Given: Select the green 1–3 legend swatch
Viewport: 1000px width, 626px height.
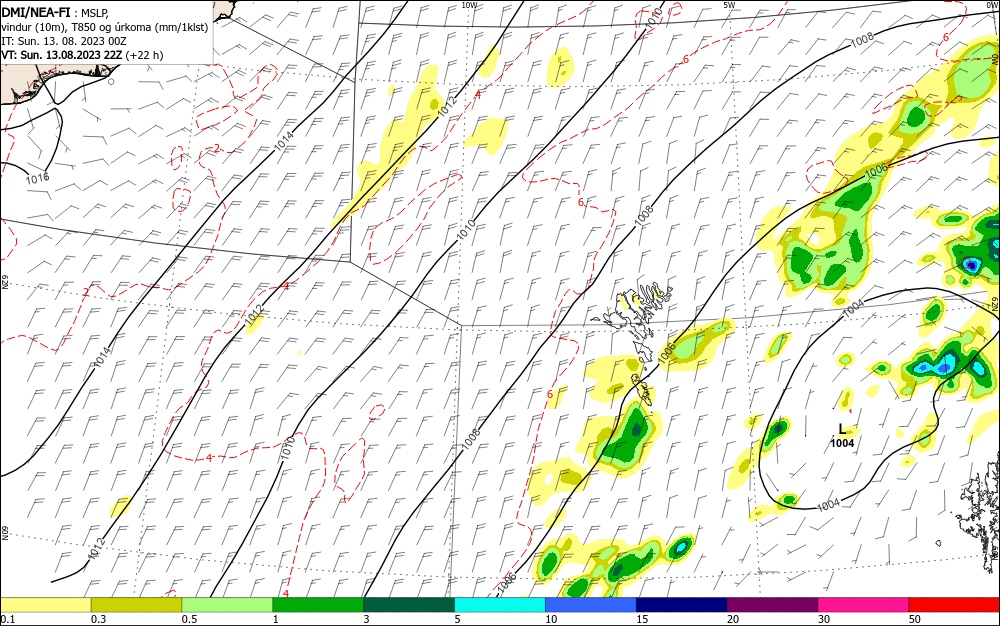Looking at the screenshot, I should [318, 605].
